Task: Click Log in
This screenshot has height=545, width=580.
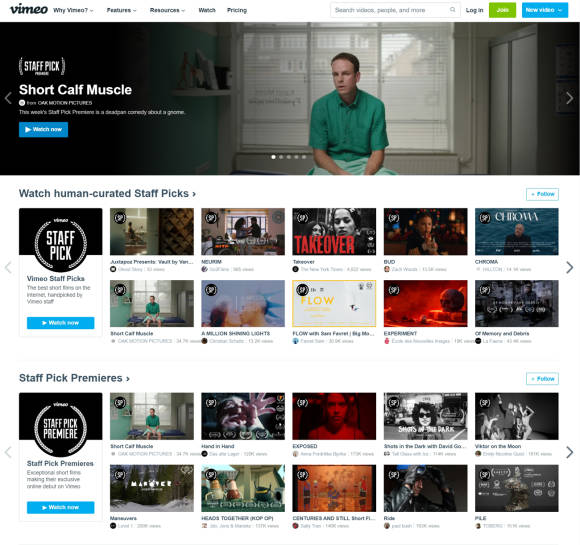Action: pos(474,10)
